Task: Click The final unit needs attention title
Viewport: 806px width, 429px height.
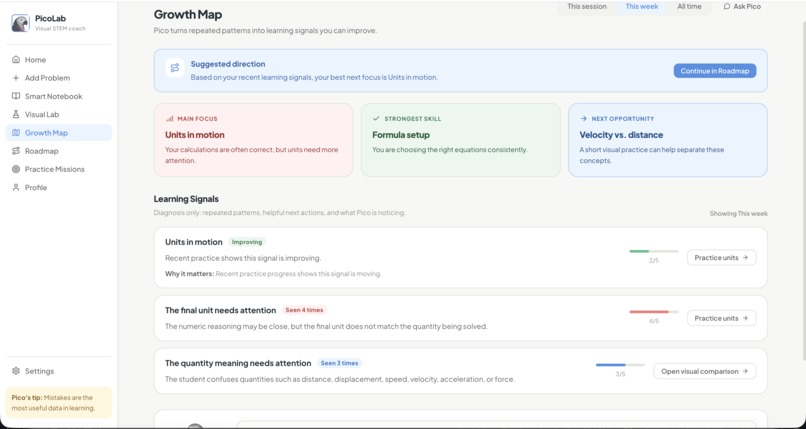Action: coord(221,310)
